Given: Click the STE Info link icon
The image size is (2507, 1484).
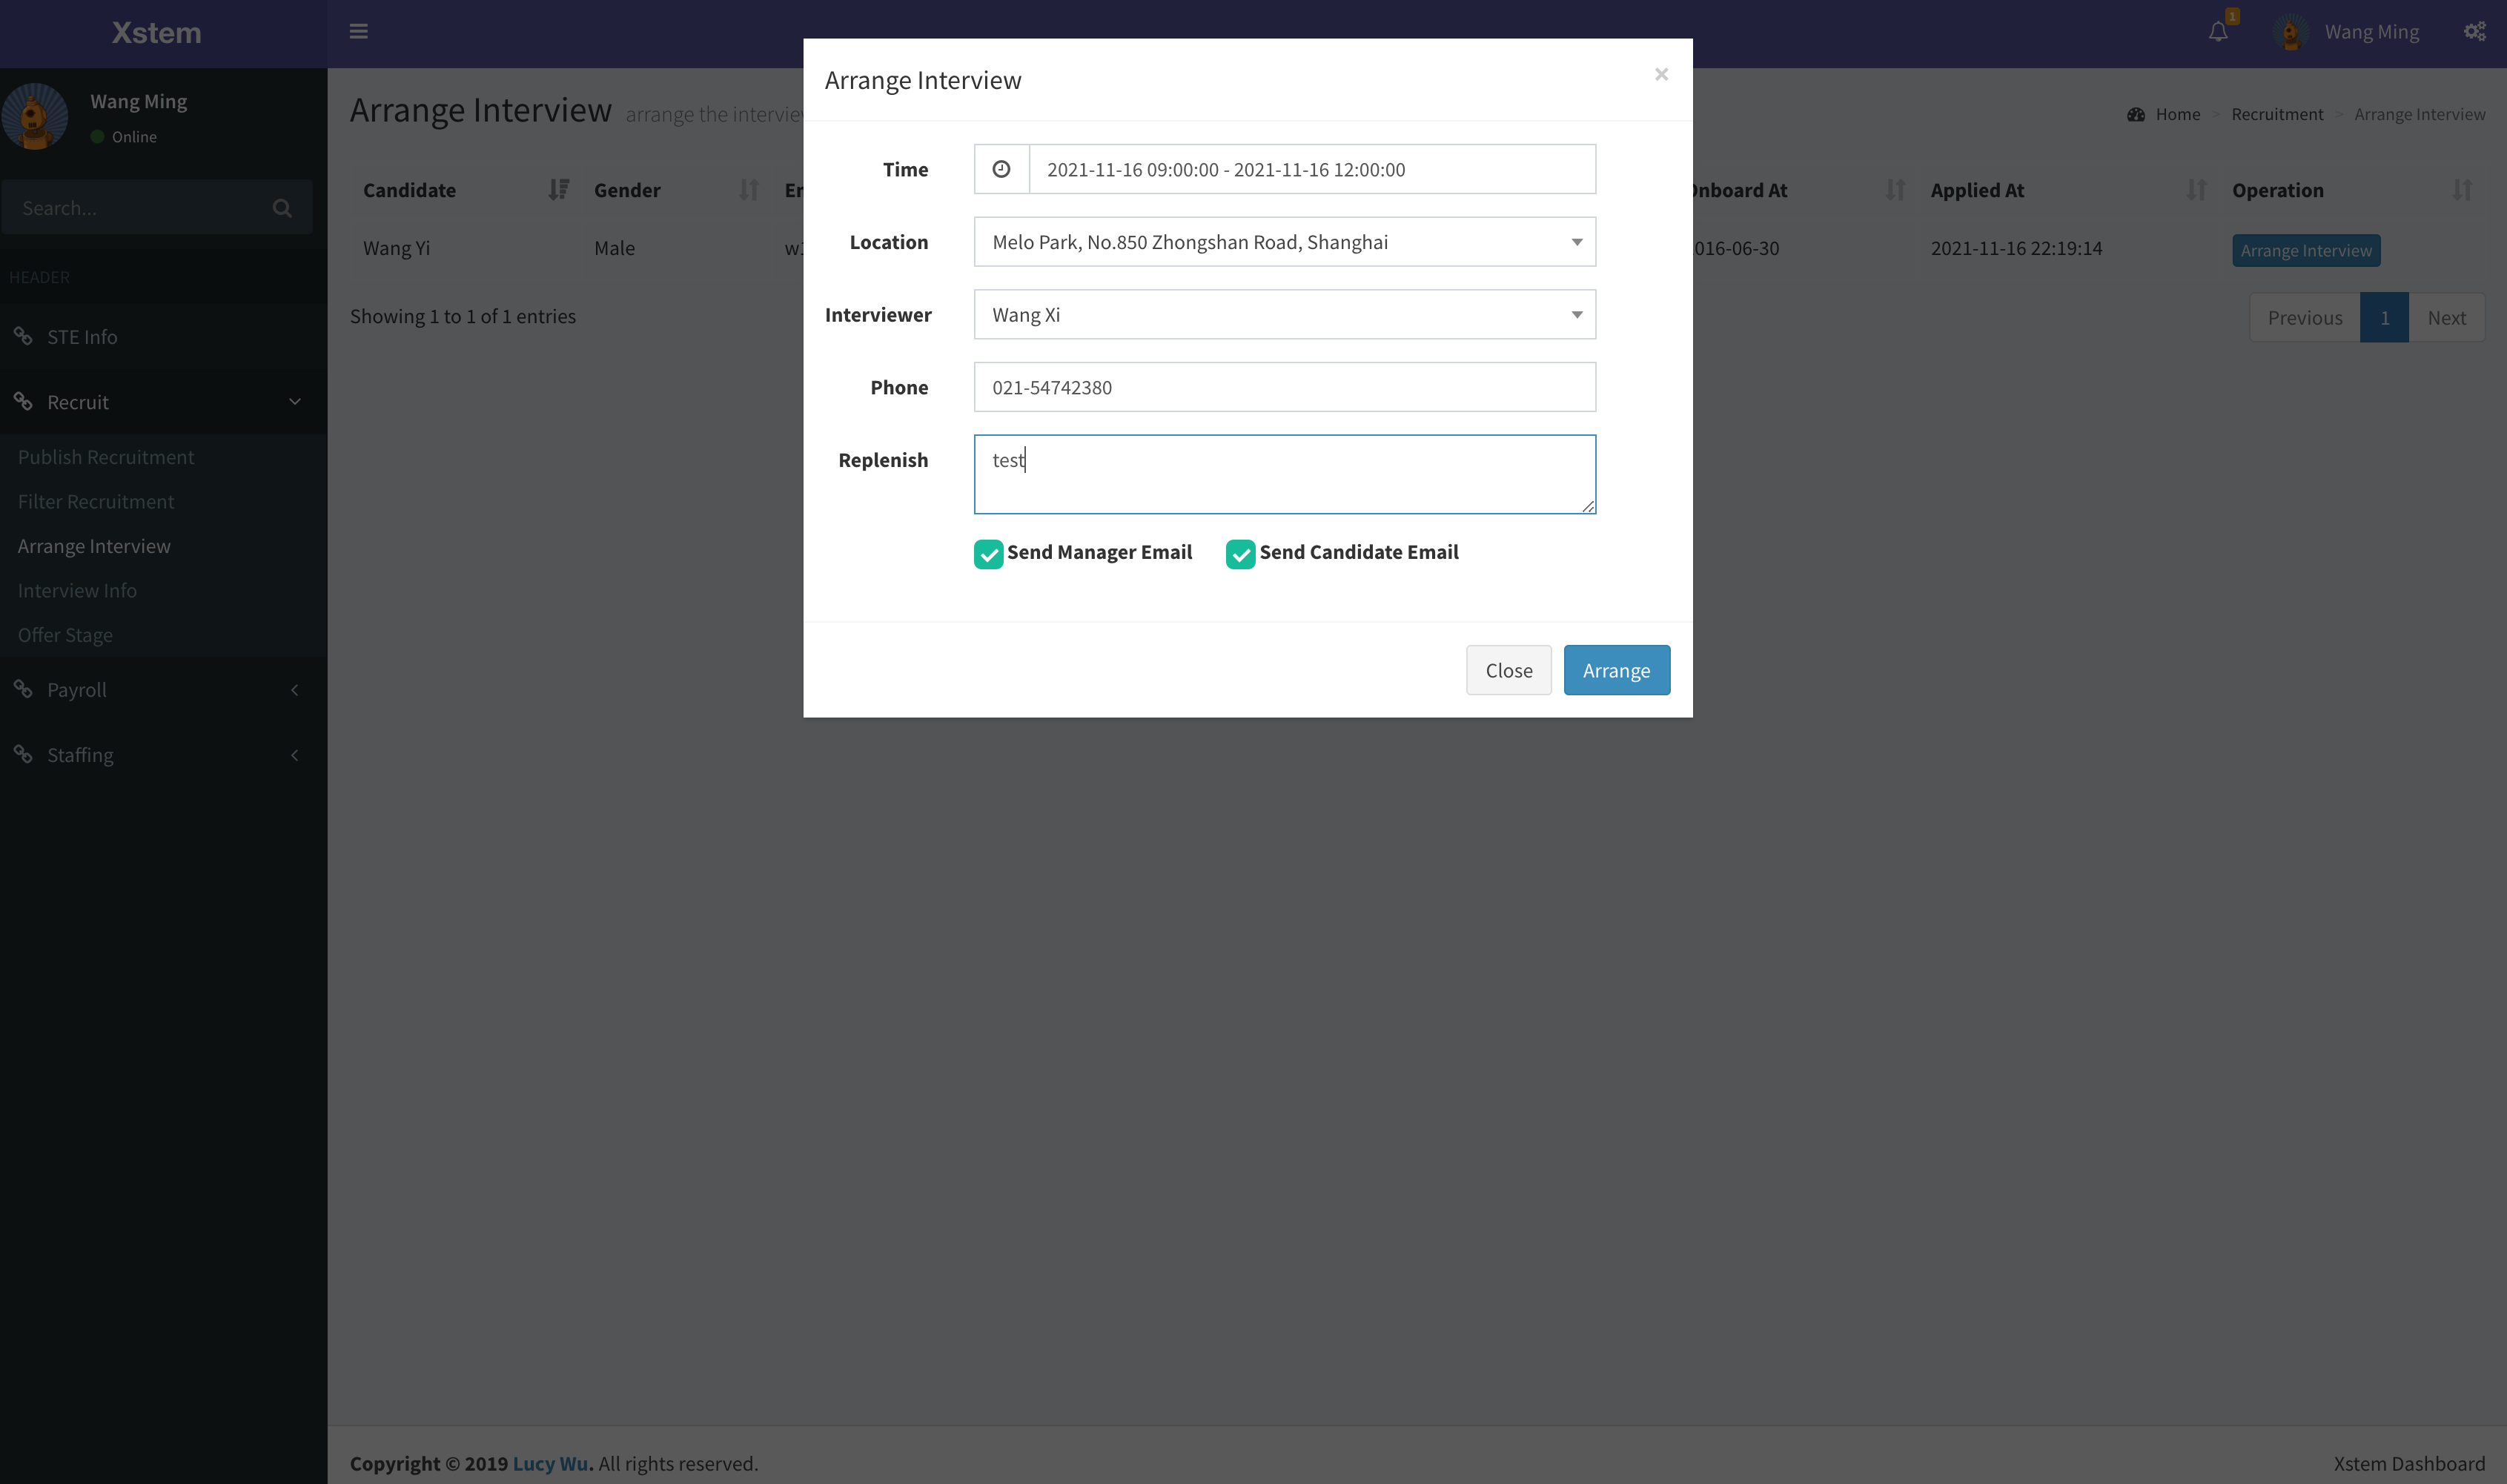Looking at the screenshot, I should 23,336.
